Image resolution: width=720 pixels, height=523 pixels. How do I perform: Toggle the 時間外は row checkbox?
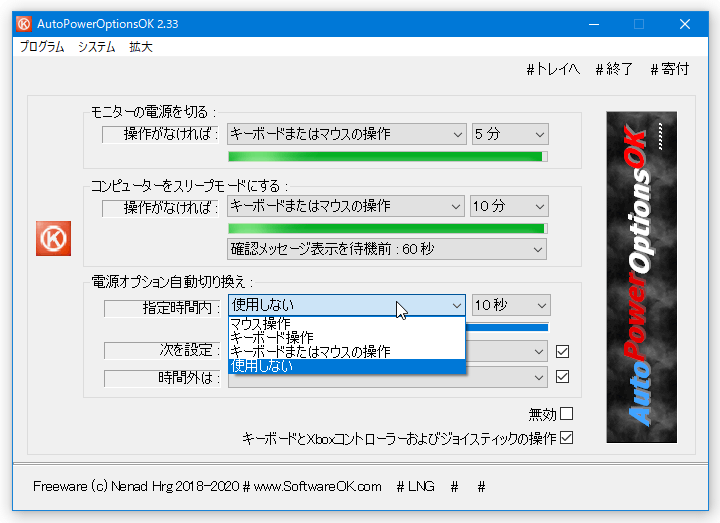562,377
